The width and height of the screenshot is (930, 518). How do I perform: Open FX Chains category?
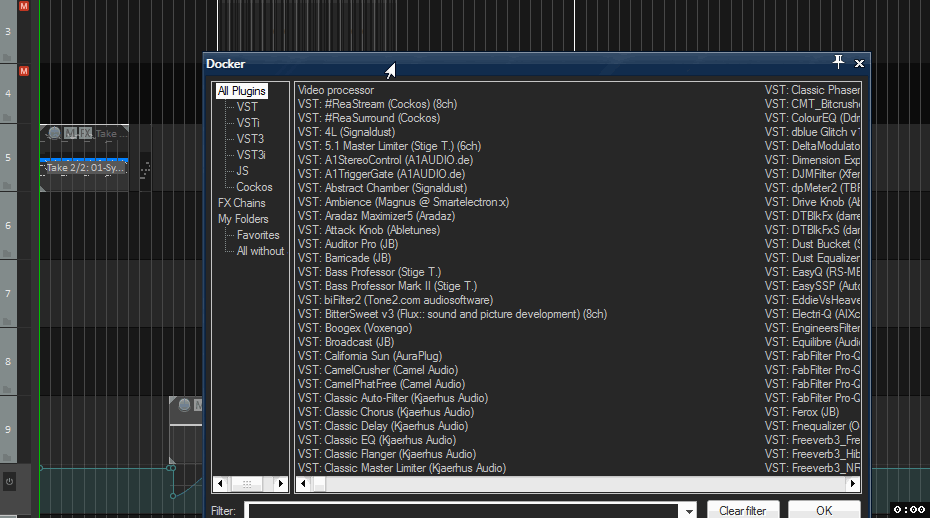[241, 203]
